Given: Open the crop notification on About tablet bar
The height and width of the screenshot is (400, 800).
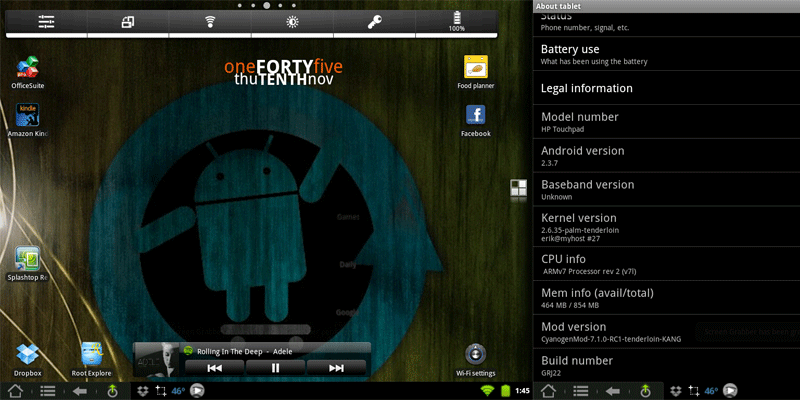Looking at the screenshot, I should (694, 391).
